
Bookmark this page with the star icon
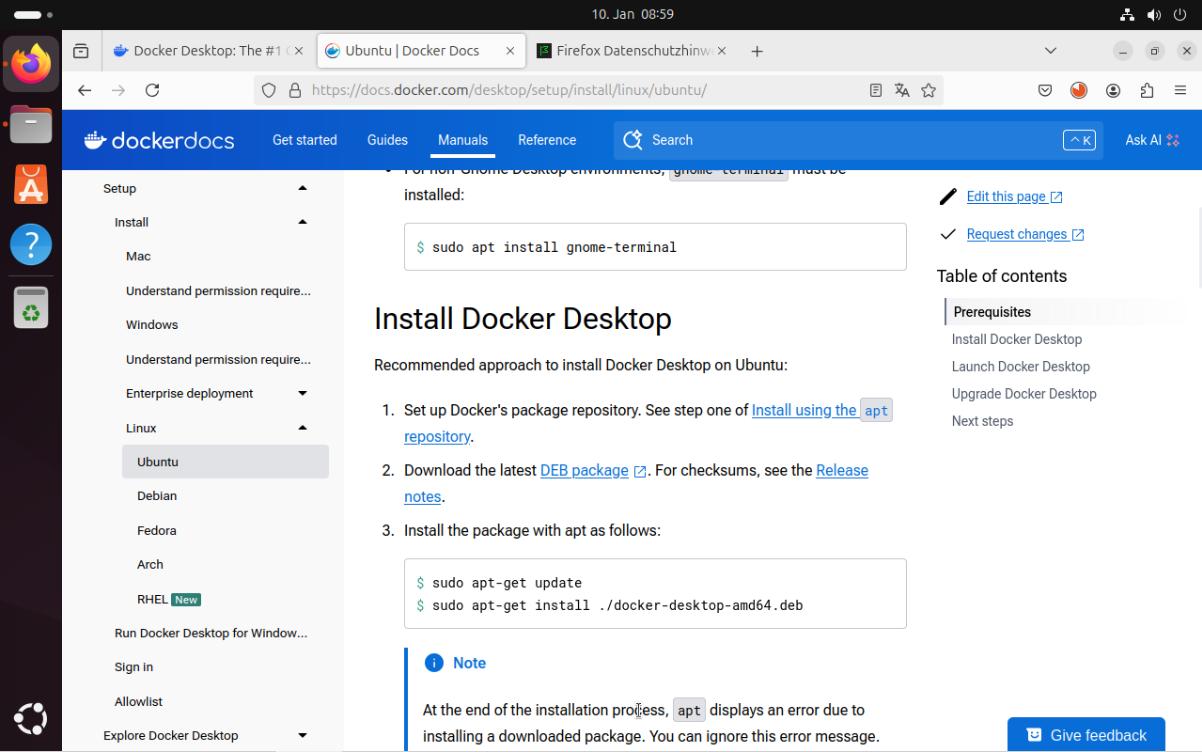(x=928, y=90)
